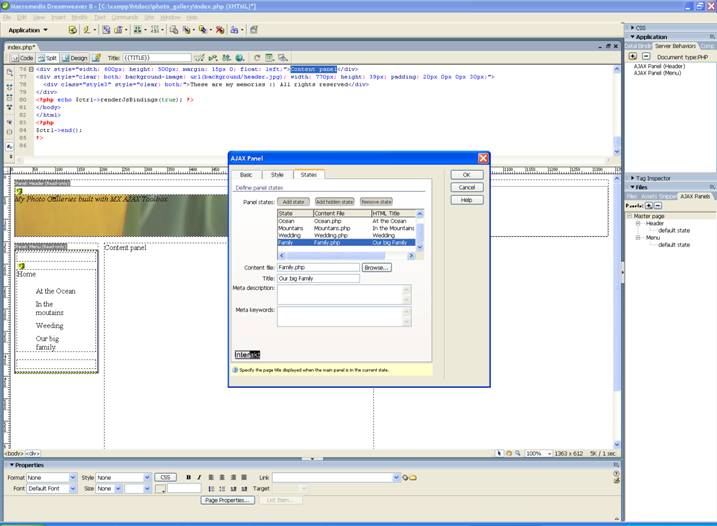The image size is (717, 526).
Task: Open the Format dropdown in Properties
Action: (73, 477)
